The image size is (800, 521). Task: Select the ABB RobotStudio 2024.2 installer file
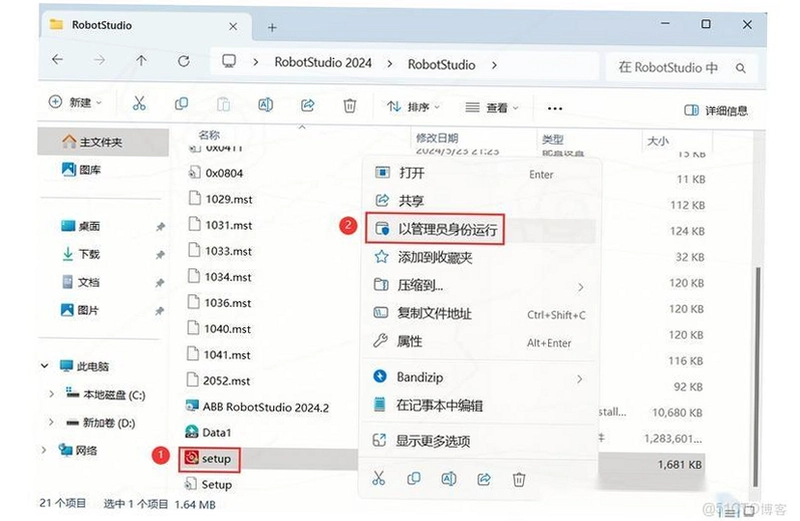(258, 407)
